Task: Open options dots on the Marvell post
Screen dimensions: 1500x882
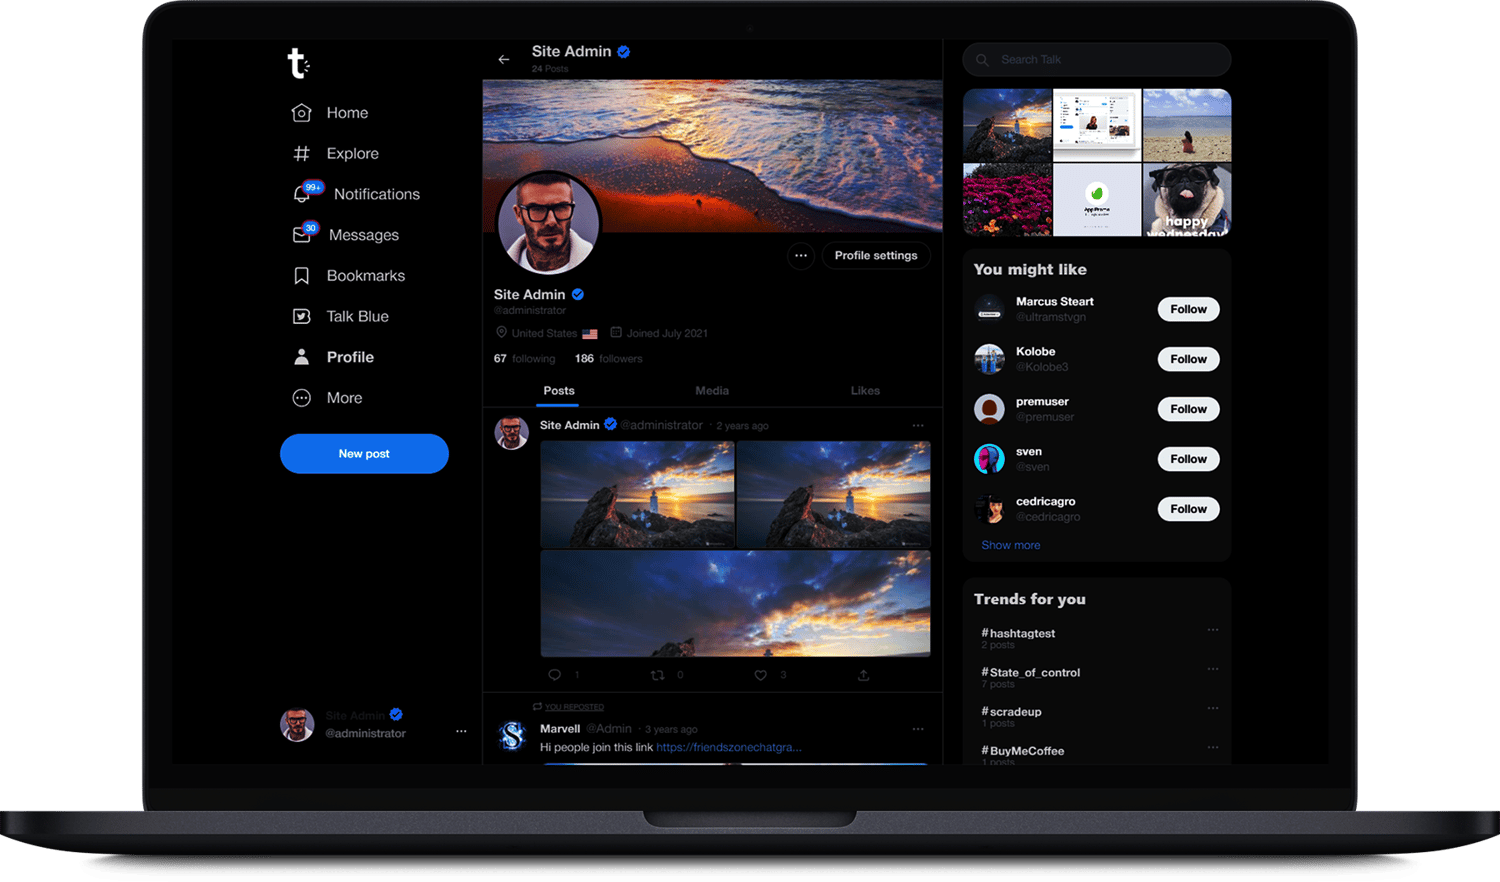Action: 918,729
